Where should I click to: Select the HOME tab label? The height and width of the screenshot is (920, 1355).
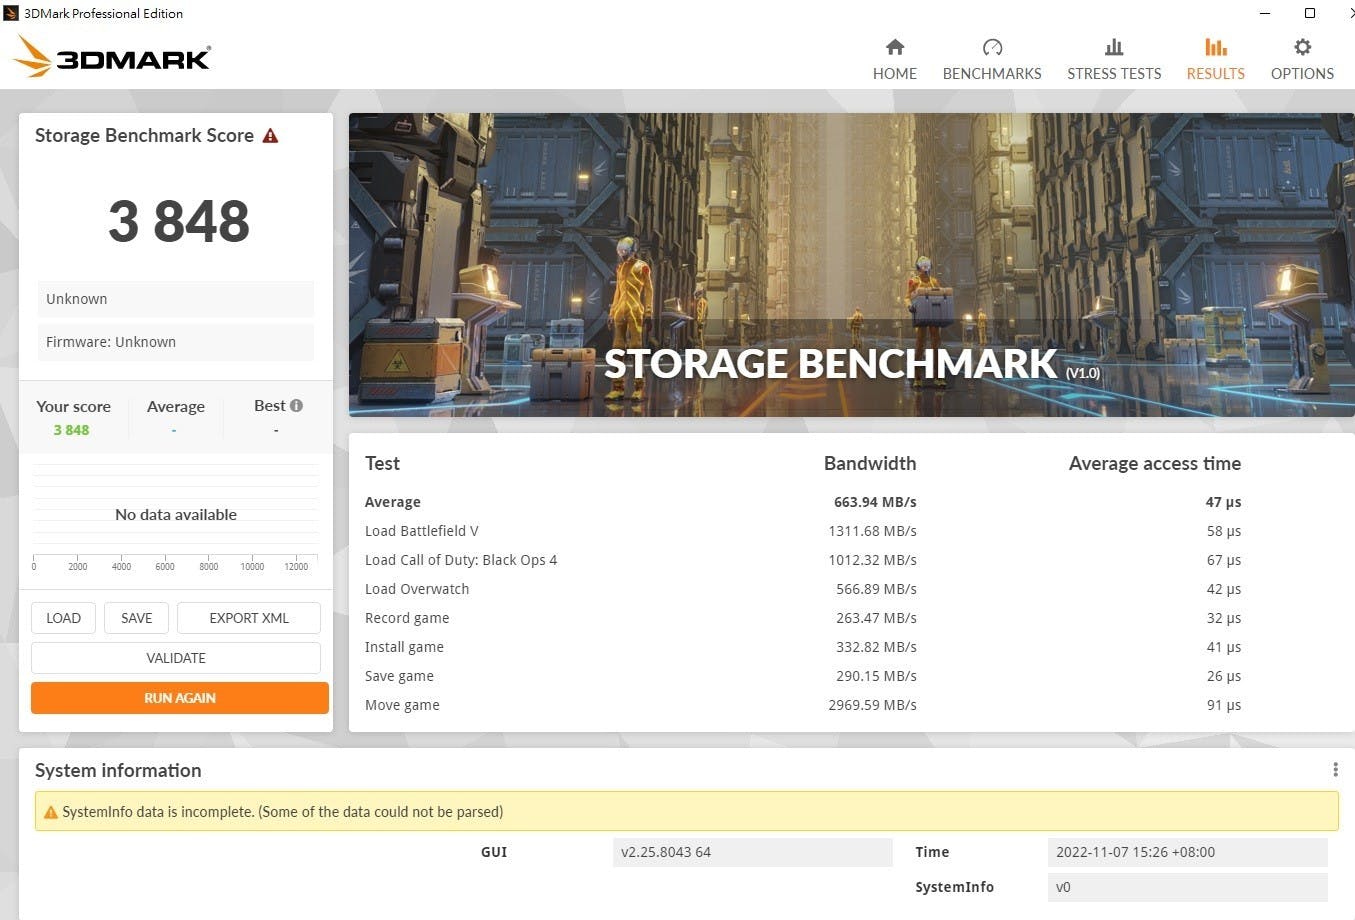coord(895,74)
